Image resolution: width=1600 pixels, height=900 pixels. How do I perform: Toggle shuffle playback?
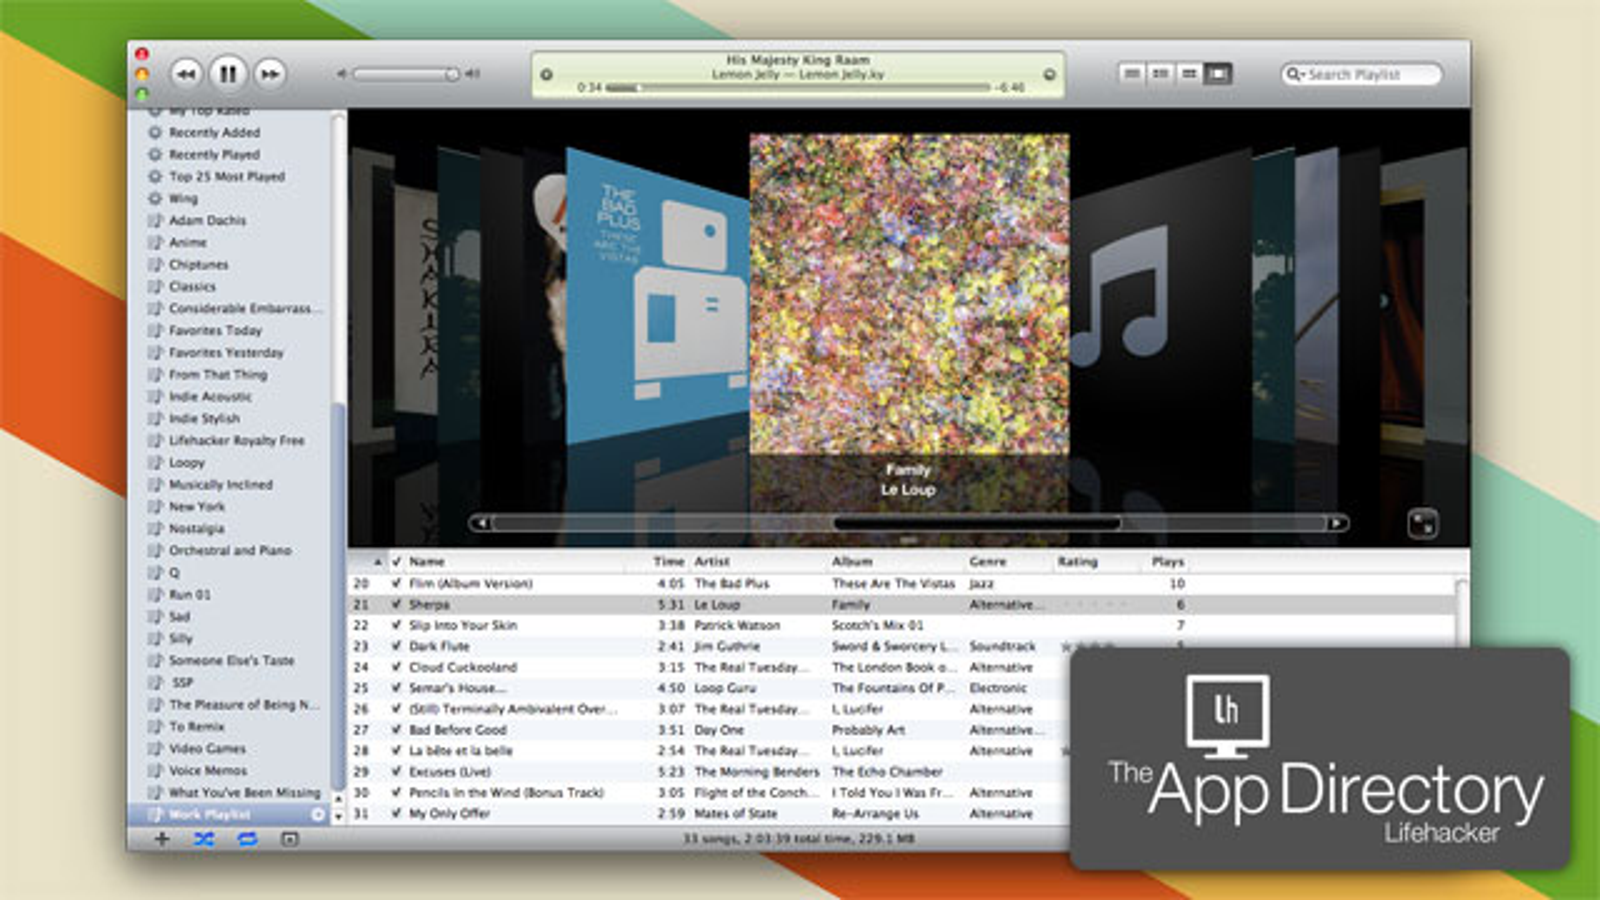[204, 839]
